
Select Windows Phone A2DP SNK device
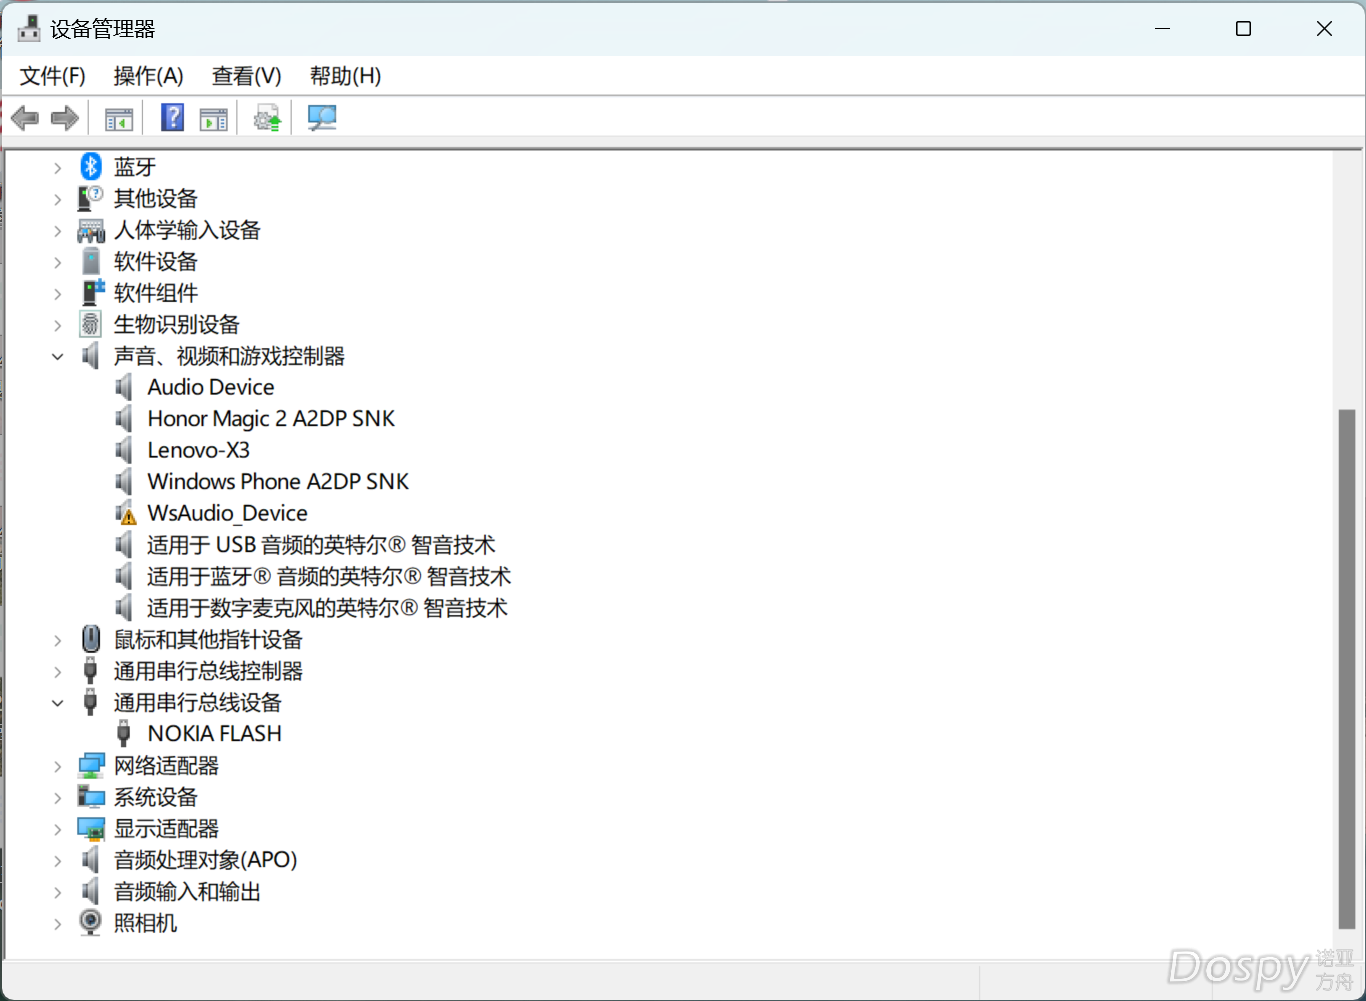pyautogui.click(x=278, y=481)
